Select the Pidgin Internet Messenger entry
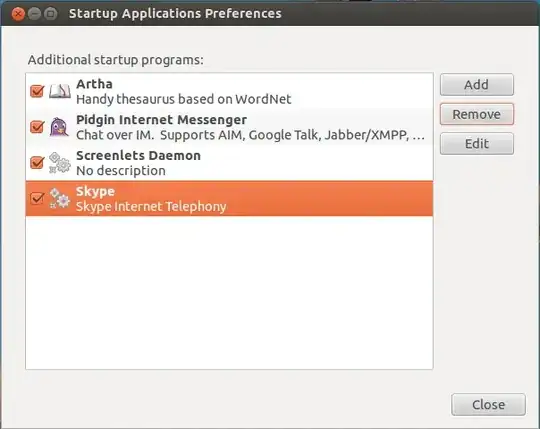This screenshot has height=429, width=540. [229, 127]
